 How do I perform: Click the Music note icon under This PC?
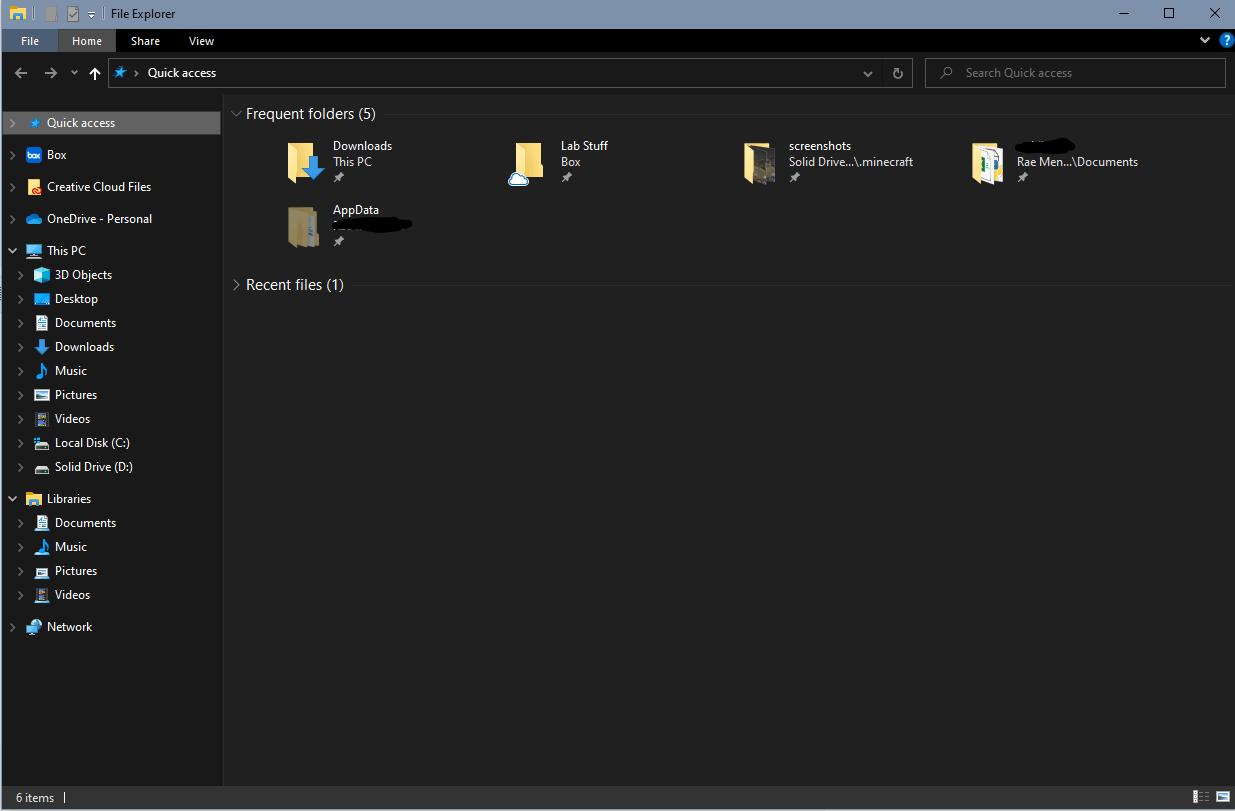pyautogui.click(x=42, y=371)
